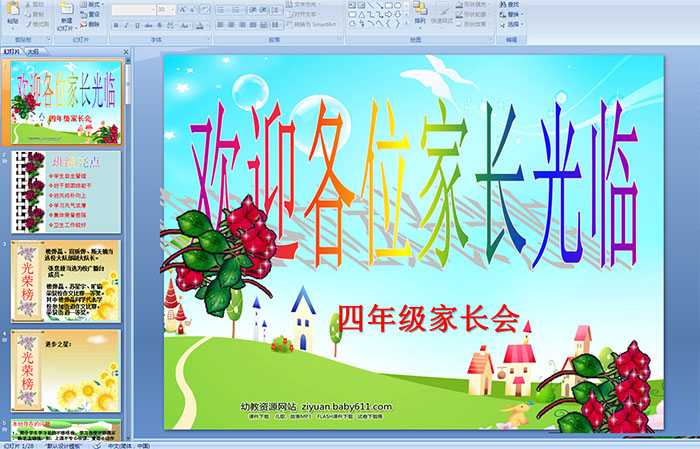Open the Numbering list button
Screen dimensions: 700x449
[x=238, y=10]
